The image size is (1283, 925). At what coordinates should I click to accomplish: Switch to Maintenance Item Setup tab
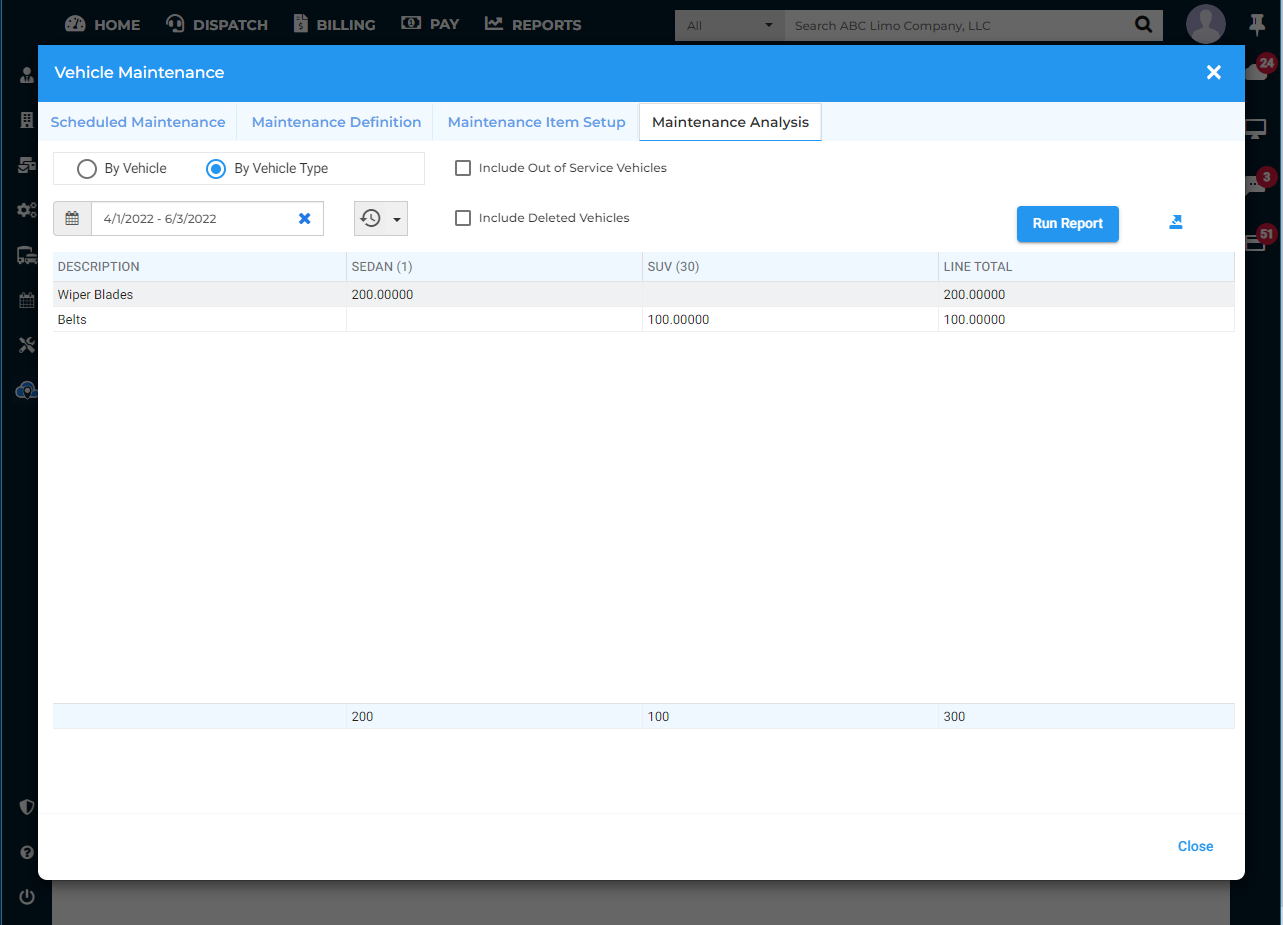coord(536,122)
